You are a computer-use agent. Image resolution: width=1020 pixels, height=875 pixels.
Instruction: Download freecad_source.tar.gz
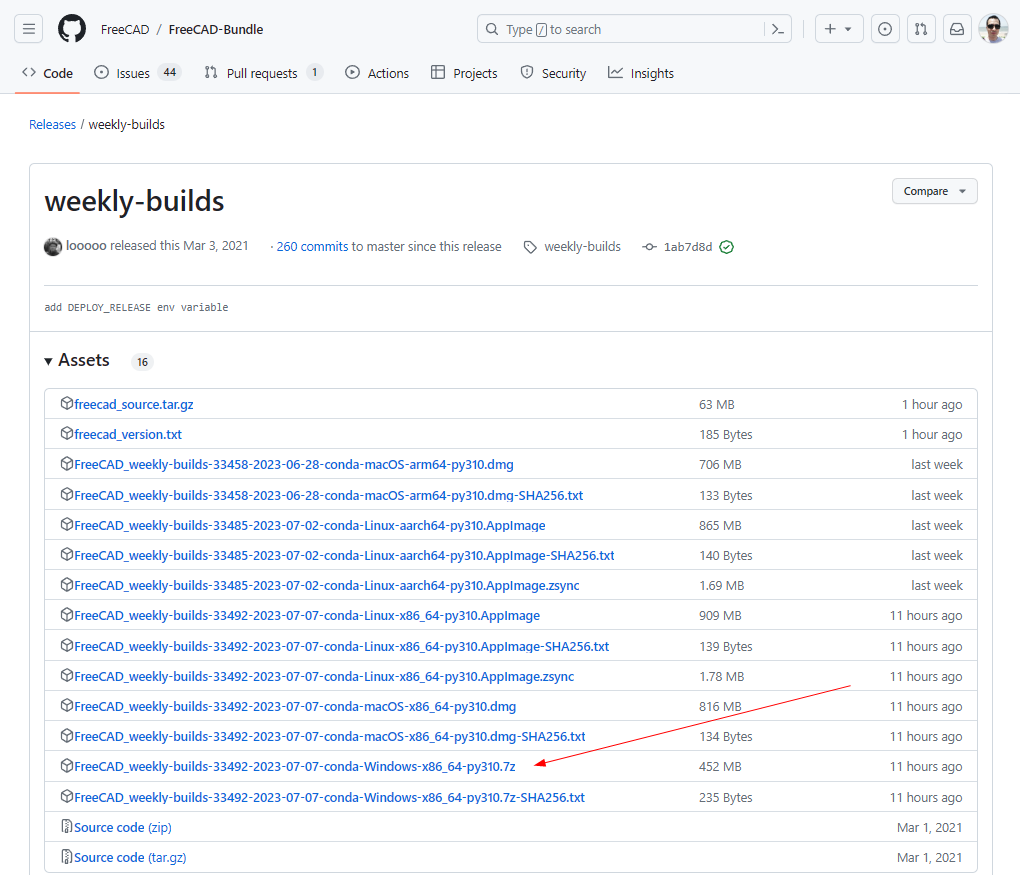point(133,404)
